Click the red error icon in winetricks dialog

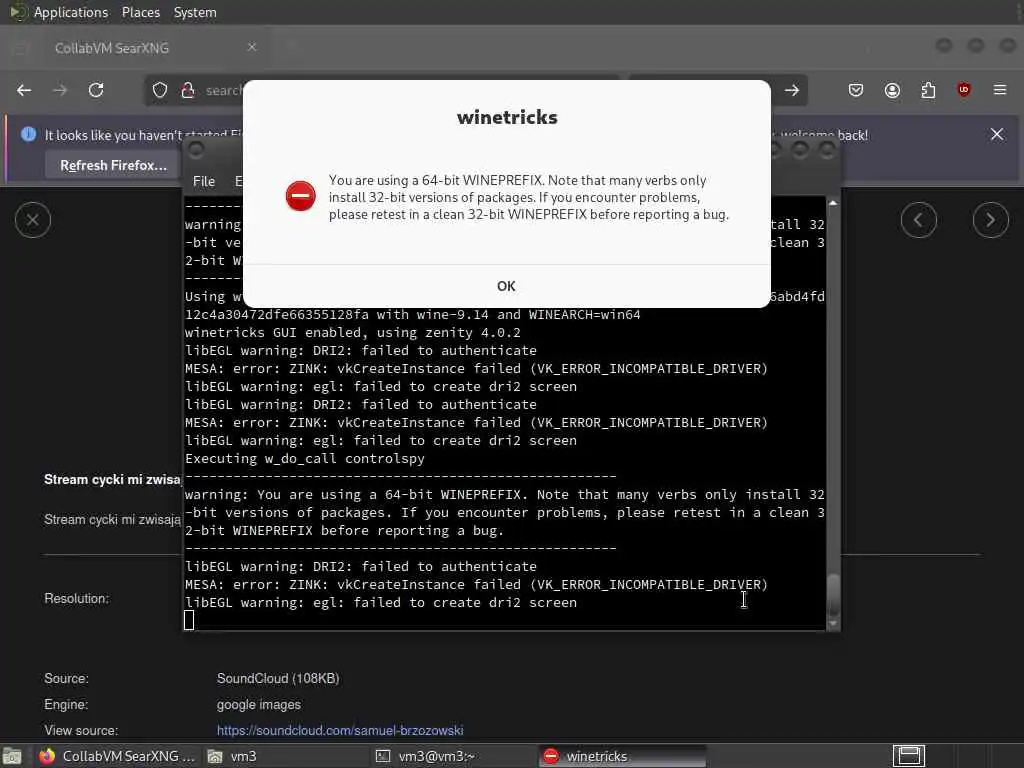300,196
